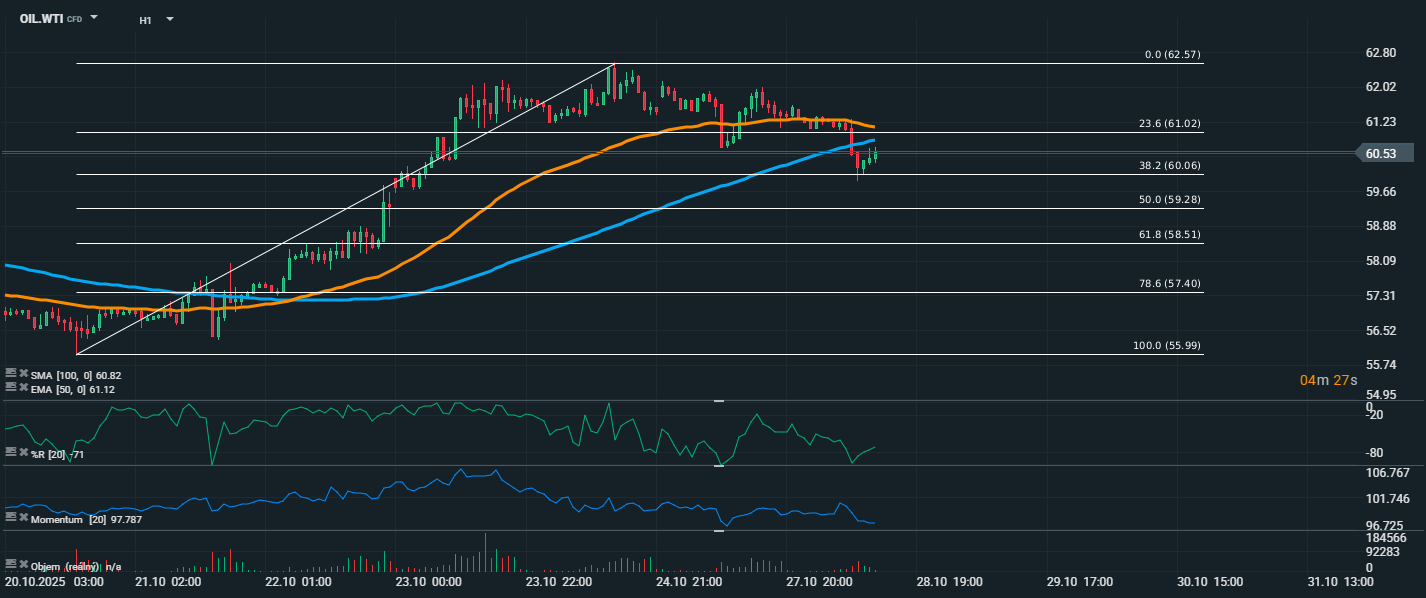
Task: Click the H1 timeframe label
Action: pyautogui.click(x=145, y=19)
